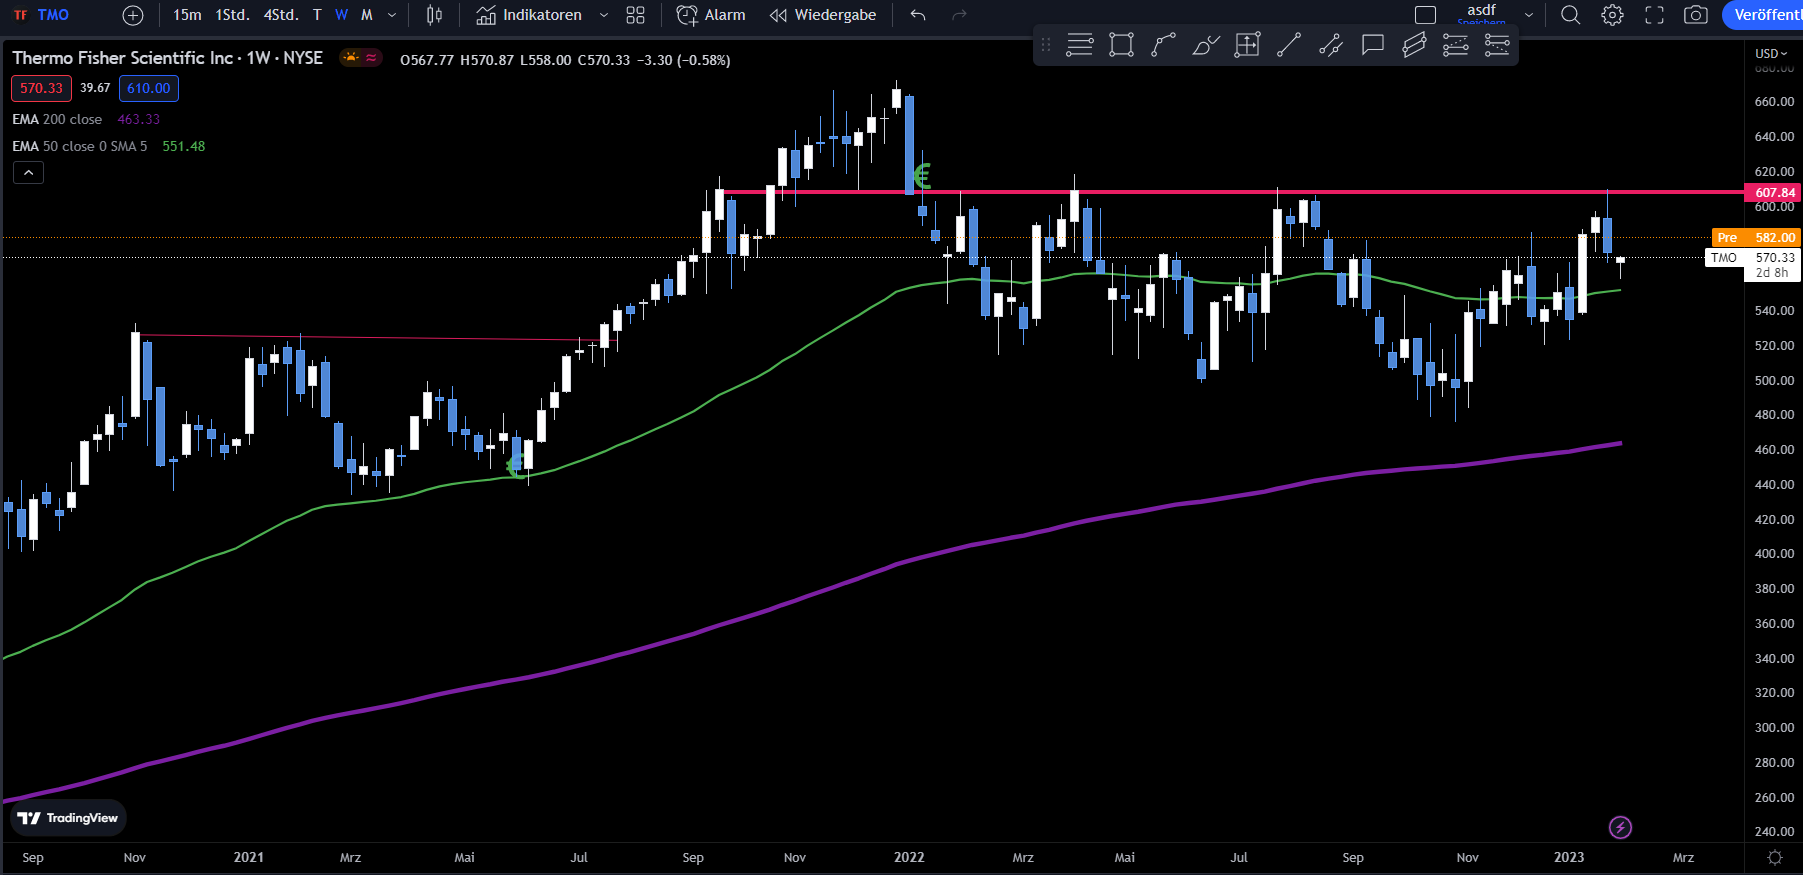Click the Thermo Fisher Scientific Inc title
Screen dimensions: 1803x875
(122, 58)
